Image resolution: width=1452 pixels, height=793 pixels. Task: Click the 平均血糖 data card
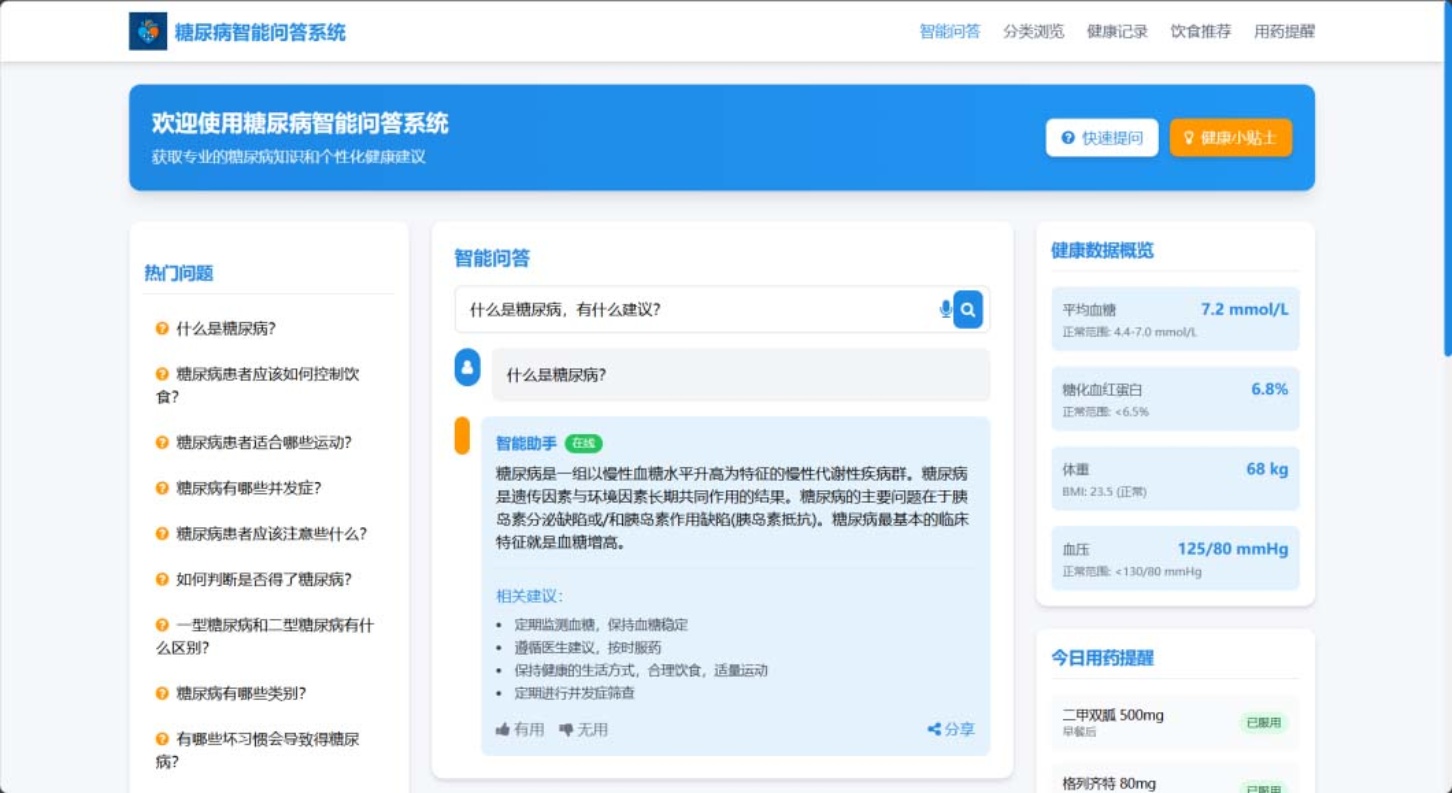(x=1175, y=319)
